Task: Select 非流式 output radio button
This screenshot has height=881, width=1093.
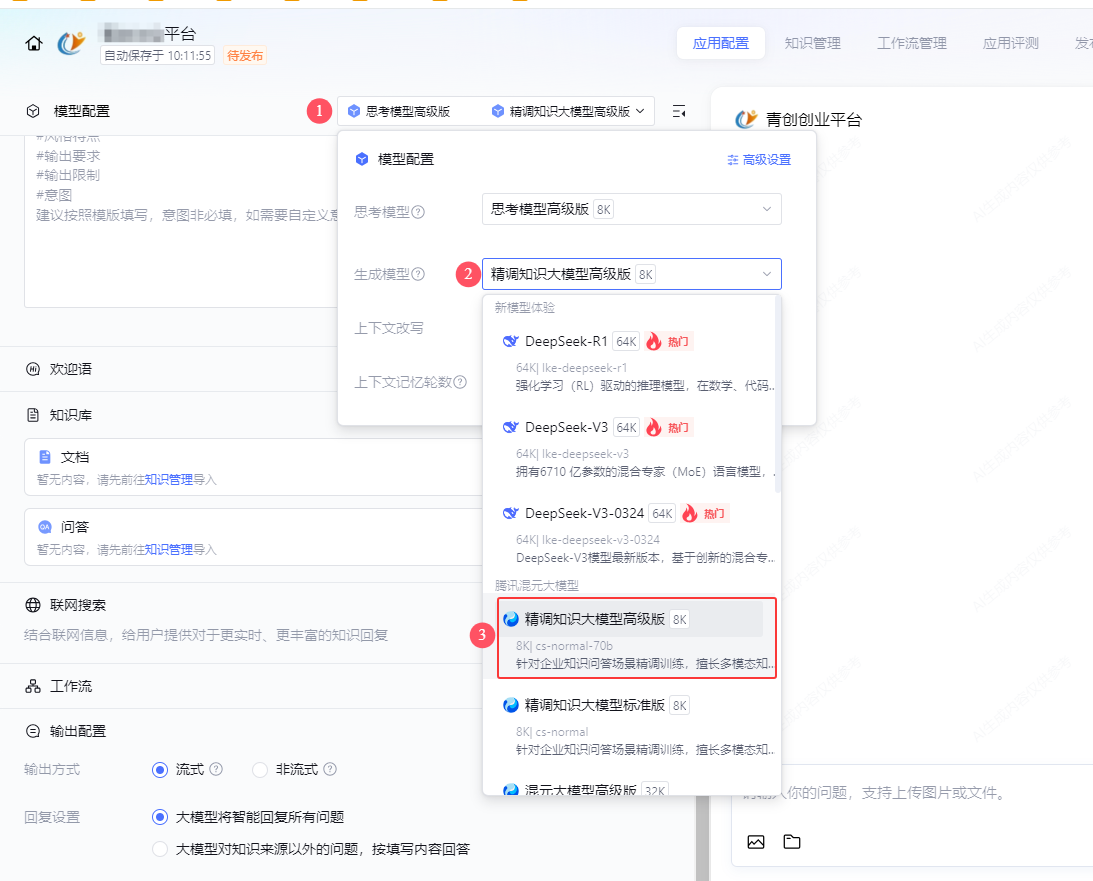Action: (260, 769)
